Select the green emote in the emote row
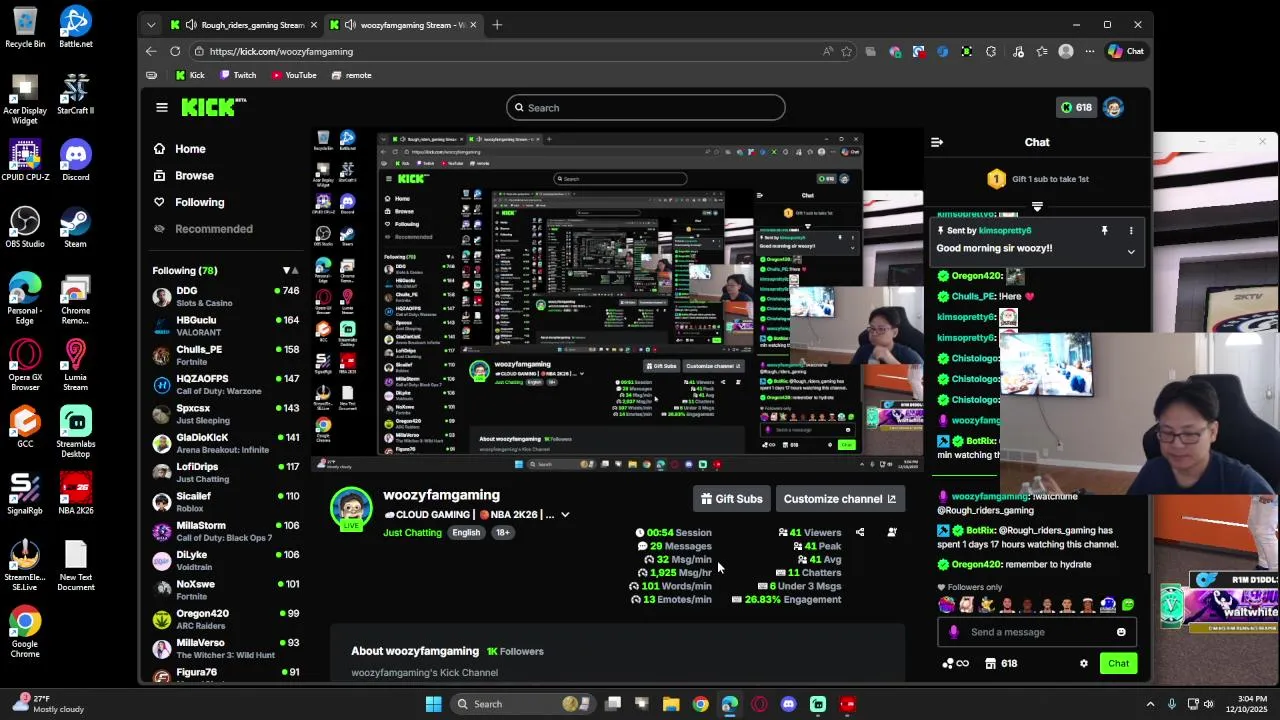This screenshot has height=720, width=1280. point(1128,605)
